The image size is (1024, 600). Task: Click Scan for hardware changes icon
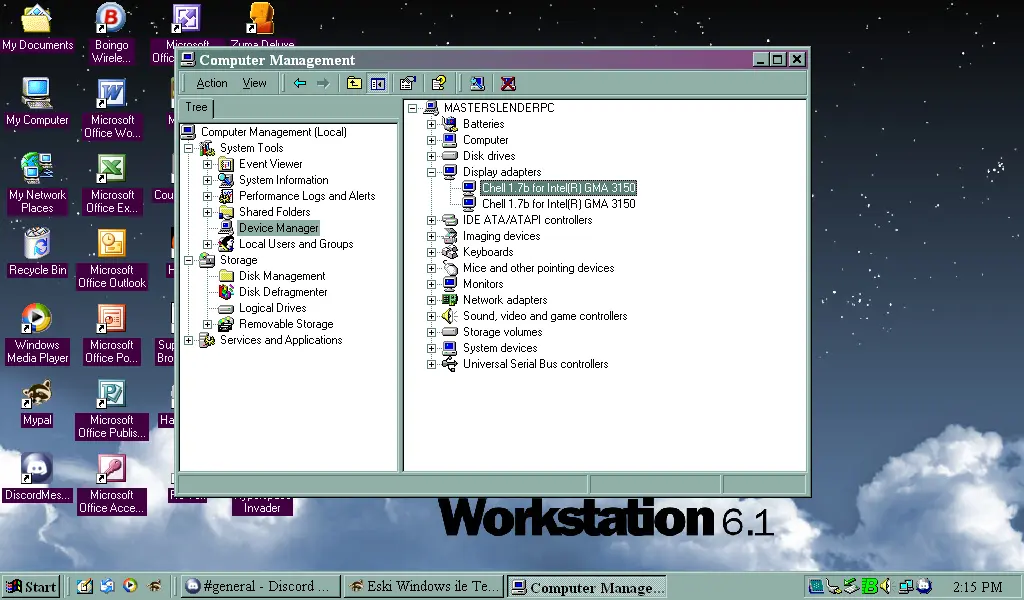(477, 83)
